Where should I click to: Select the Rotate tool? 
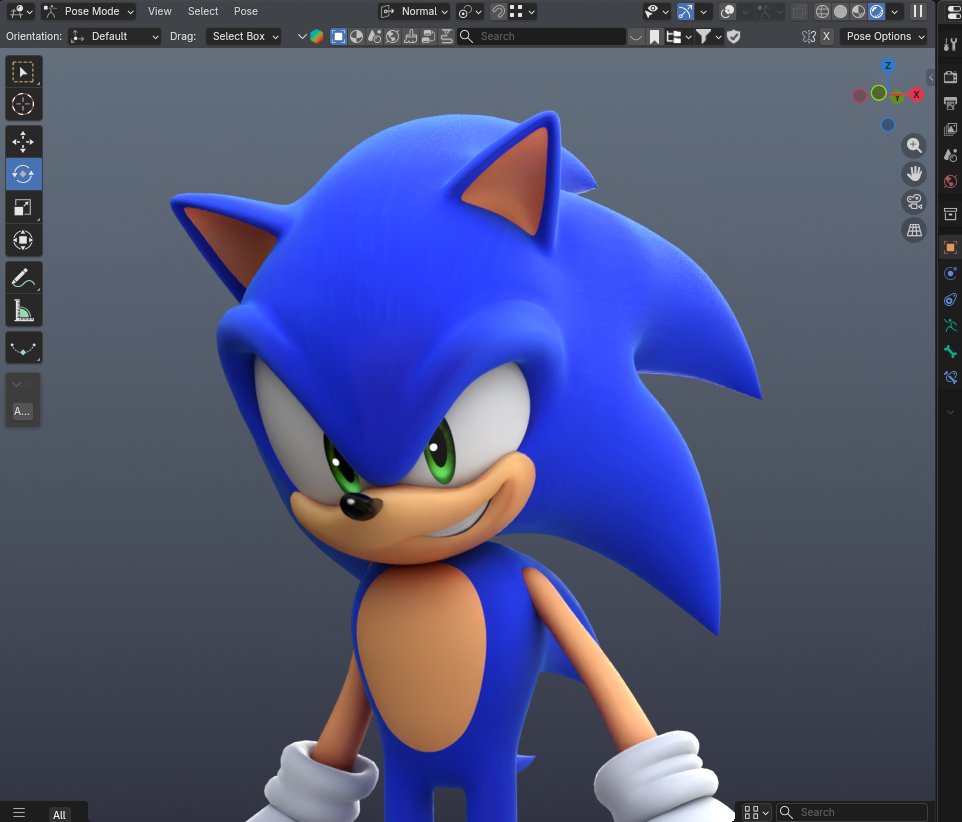[23, 174]
